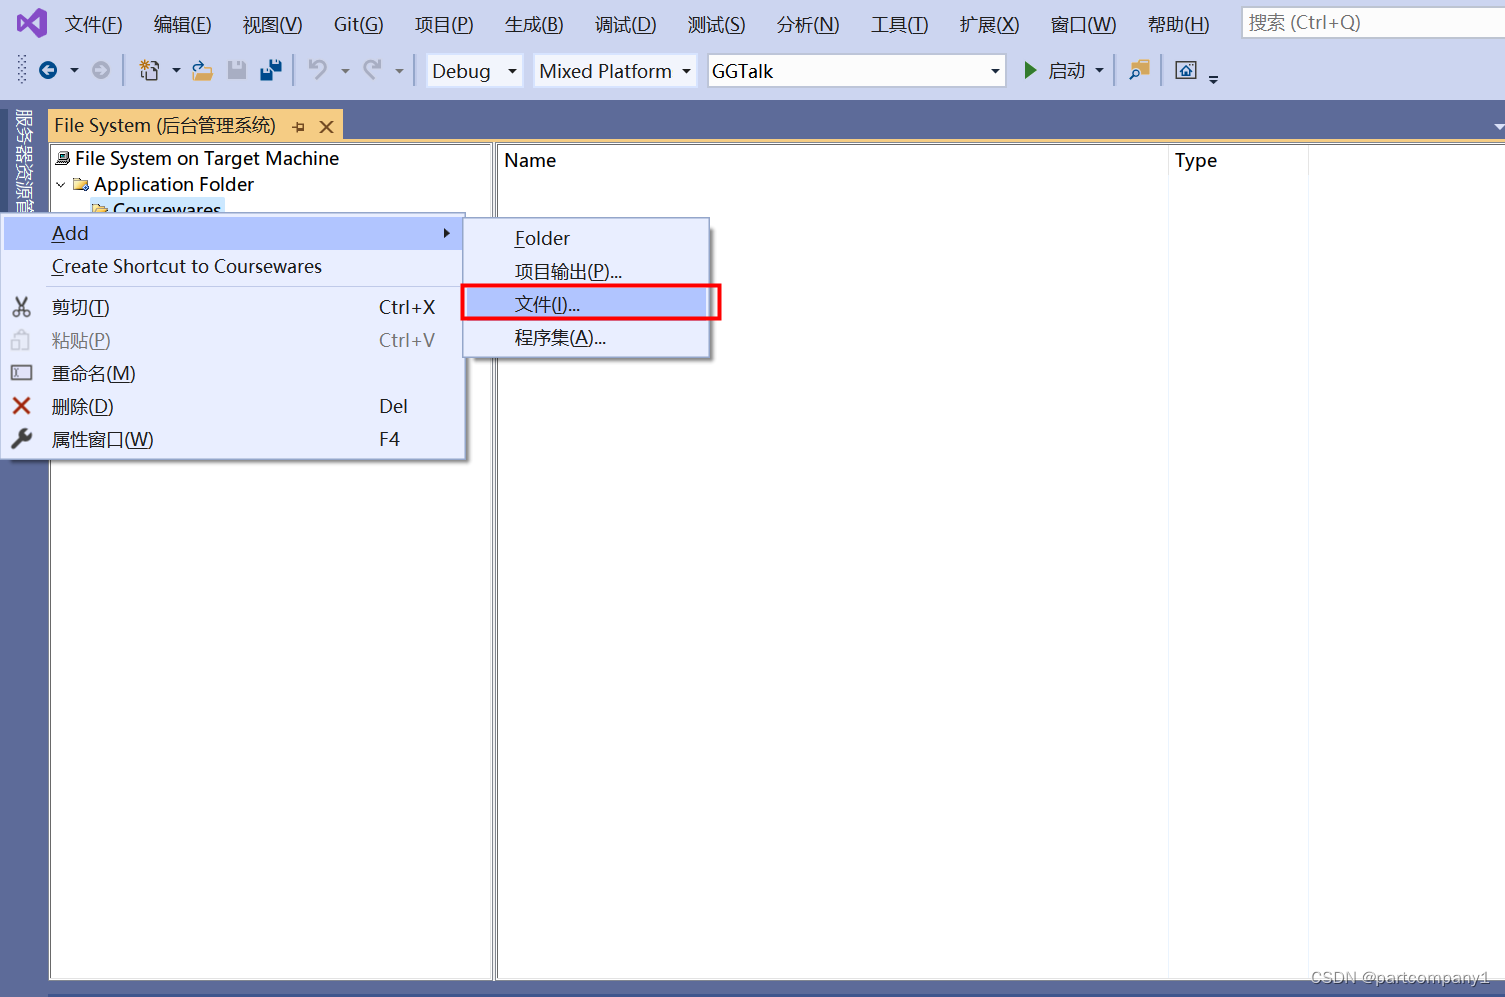Screen dimensions: 1505x997
Task: Open the 帮助(H) menu
Action: click(1178, 24)
